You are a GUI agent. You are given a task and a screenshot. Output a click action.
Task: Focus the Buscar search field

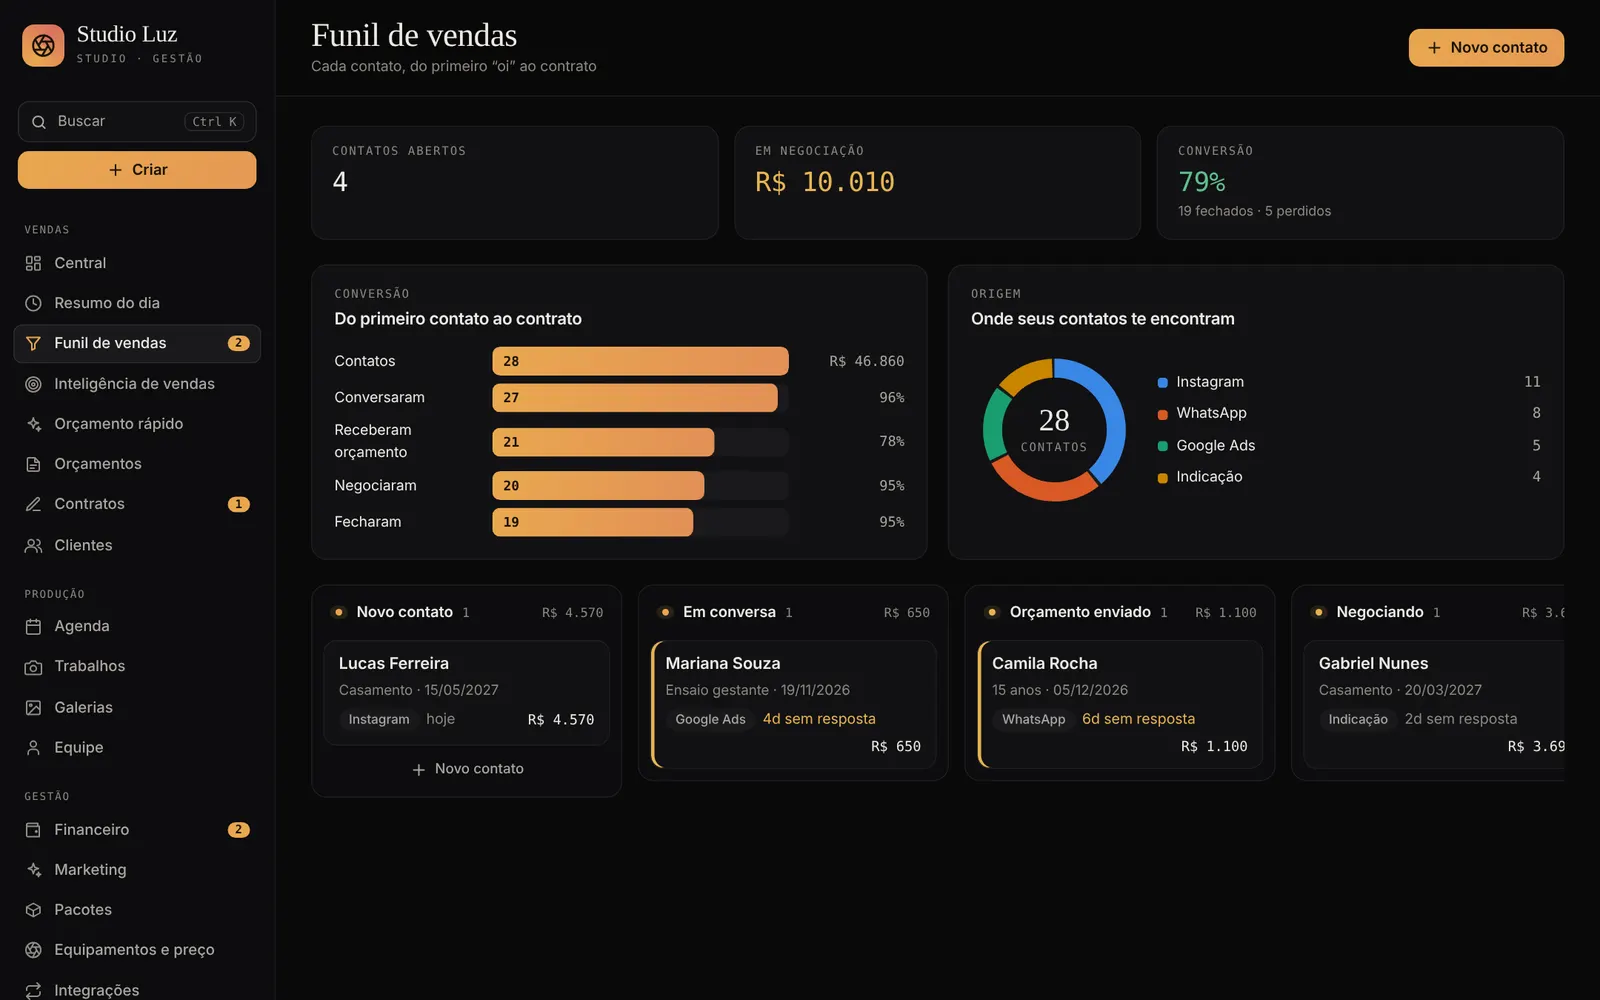coord(137,121)
